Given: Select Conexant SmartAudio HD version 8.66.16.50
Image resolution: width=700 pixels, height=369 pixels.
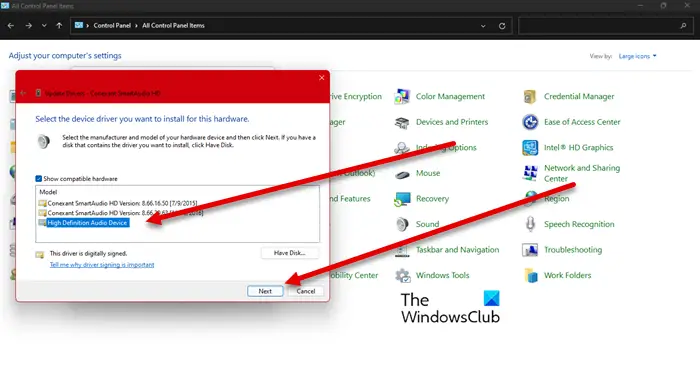Looking at the screenshot, I should 122,203.
